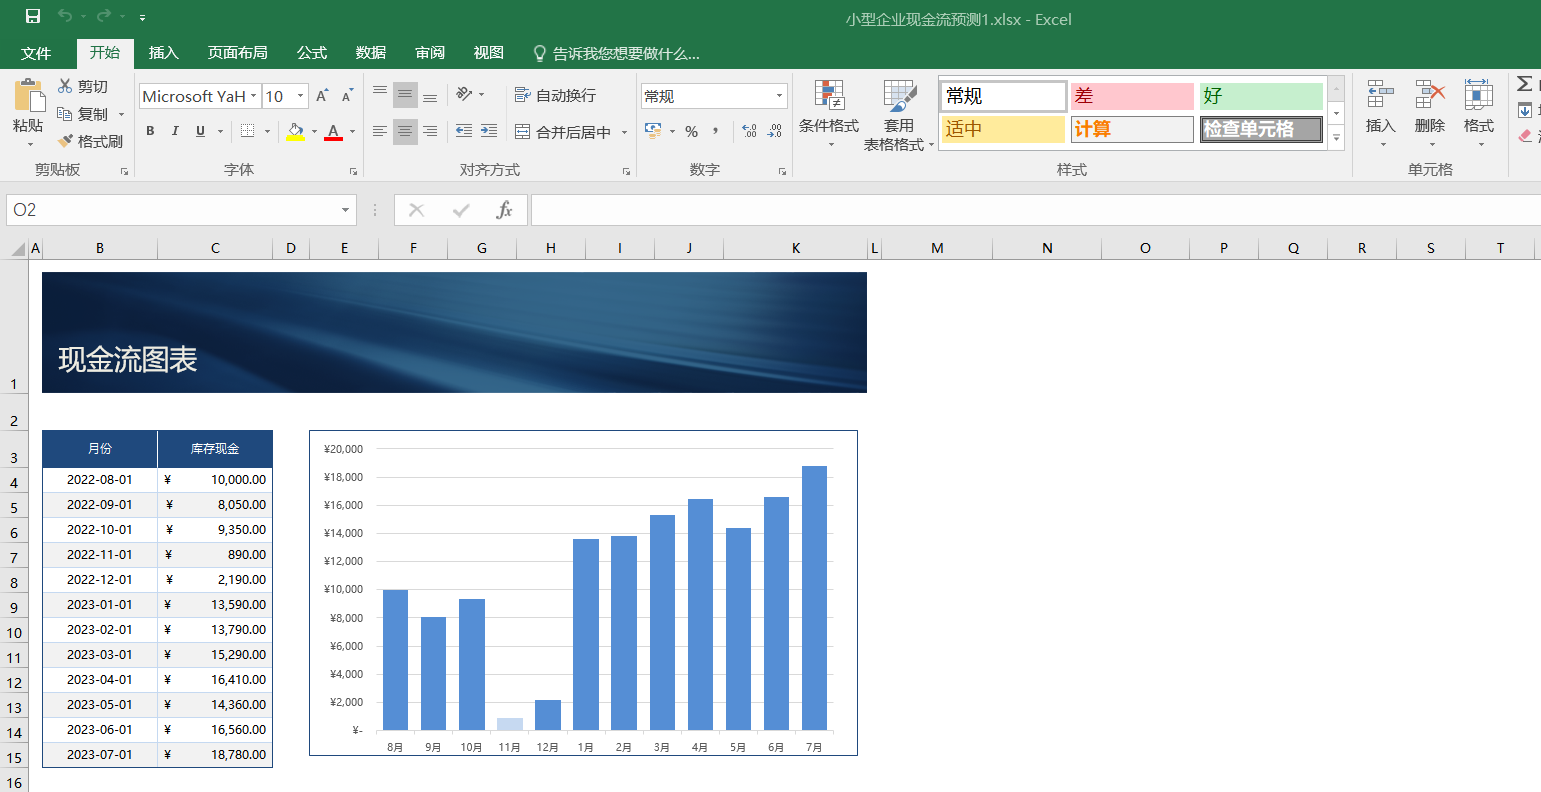Switch to the Formulas (公式) tab
This screenshot has height=792, width=1541.
tap(312, 53)
